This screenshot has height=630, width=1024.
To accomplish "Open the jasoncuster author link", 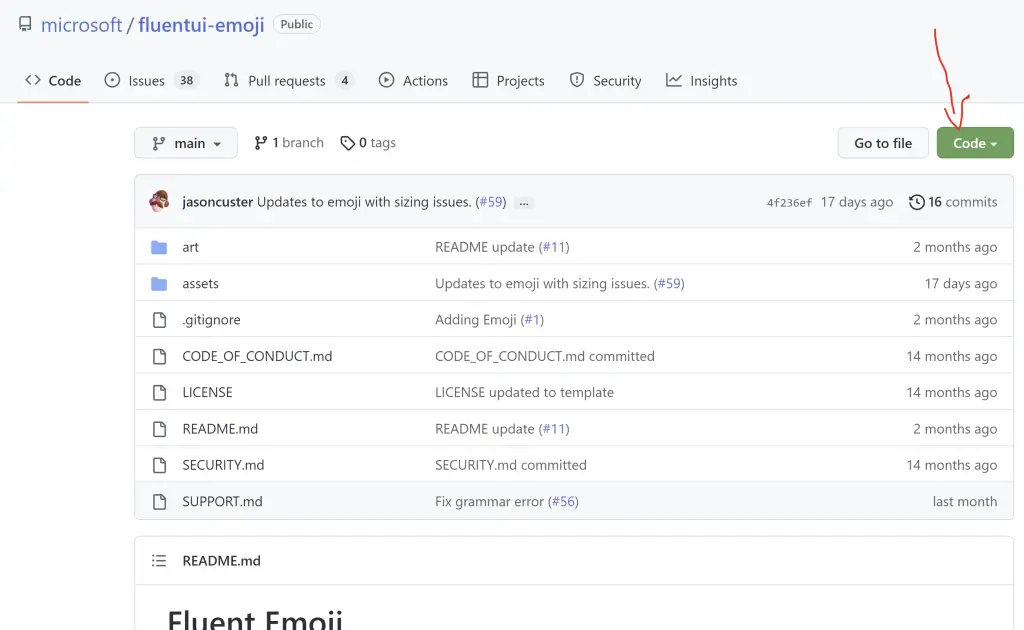I will [x=217, y=202].
